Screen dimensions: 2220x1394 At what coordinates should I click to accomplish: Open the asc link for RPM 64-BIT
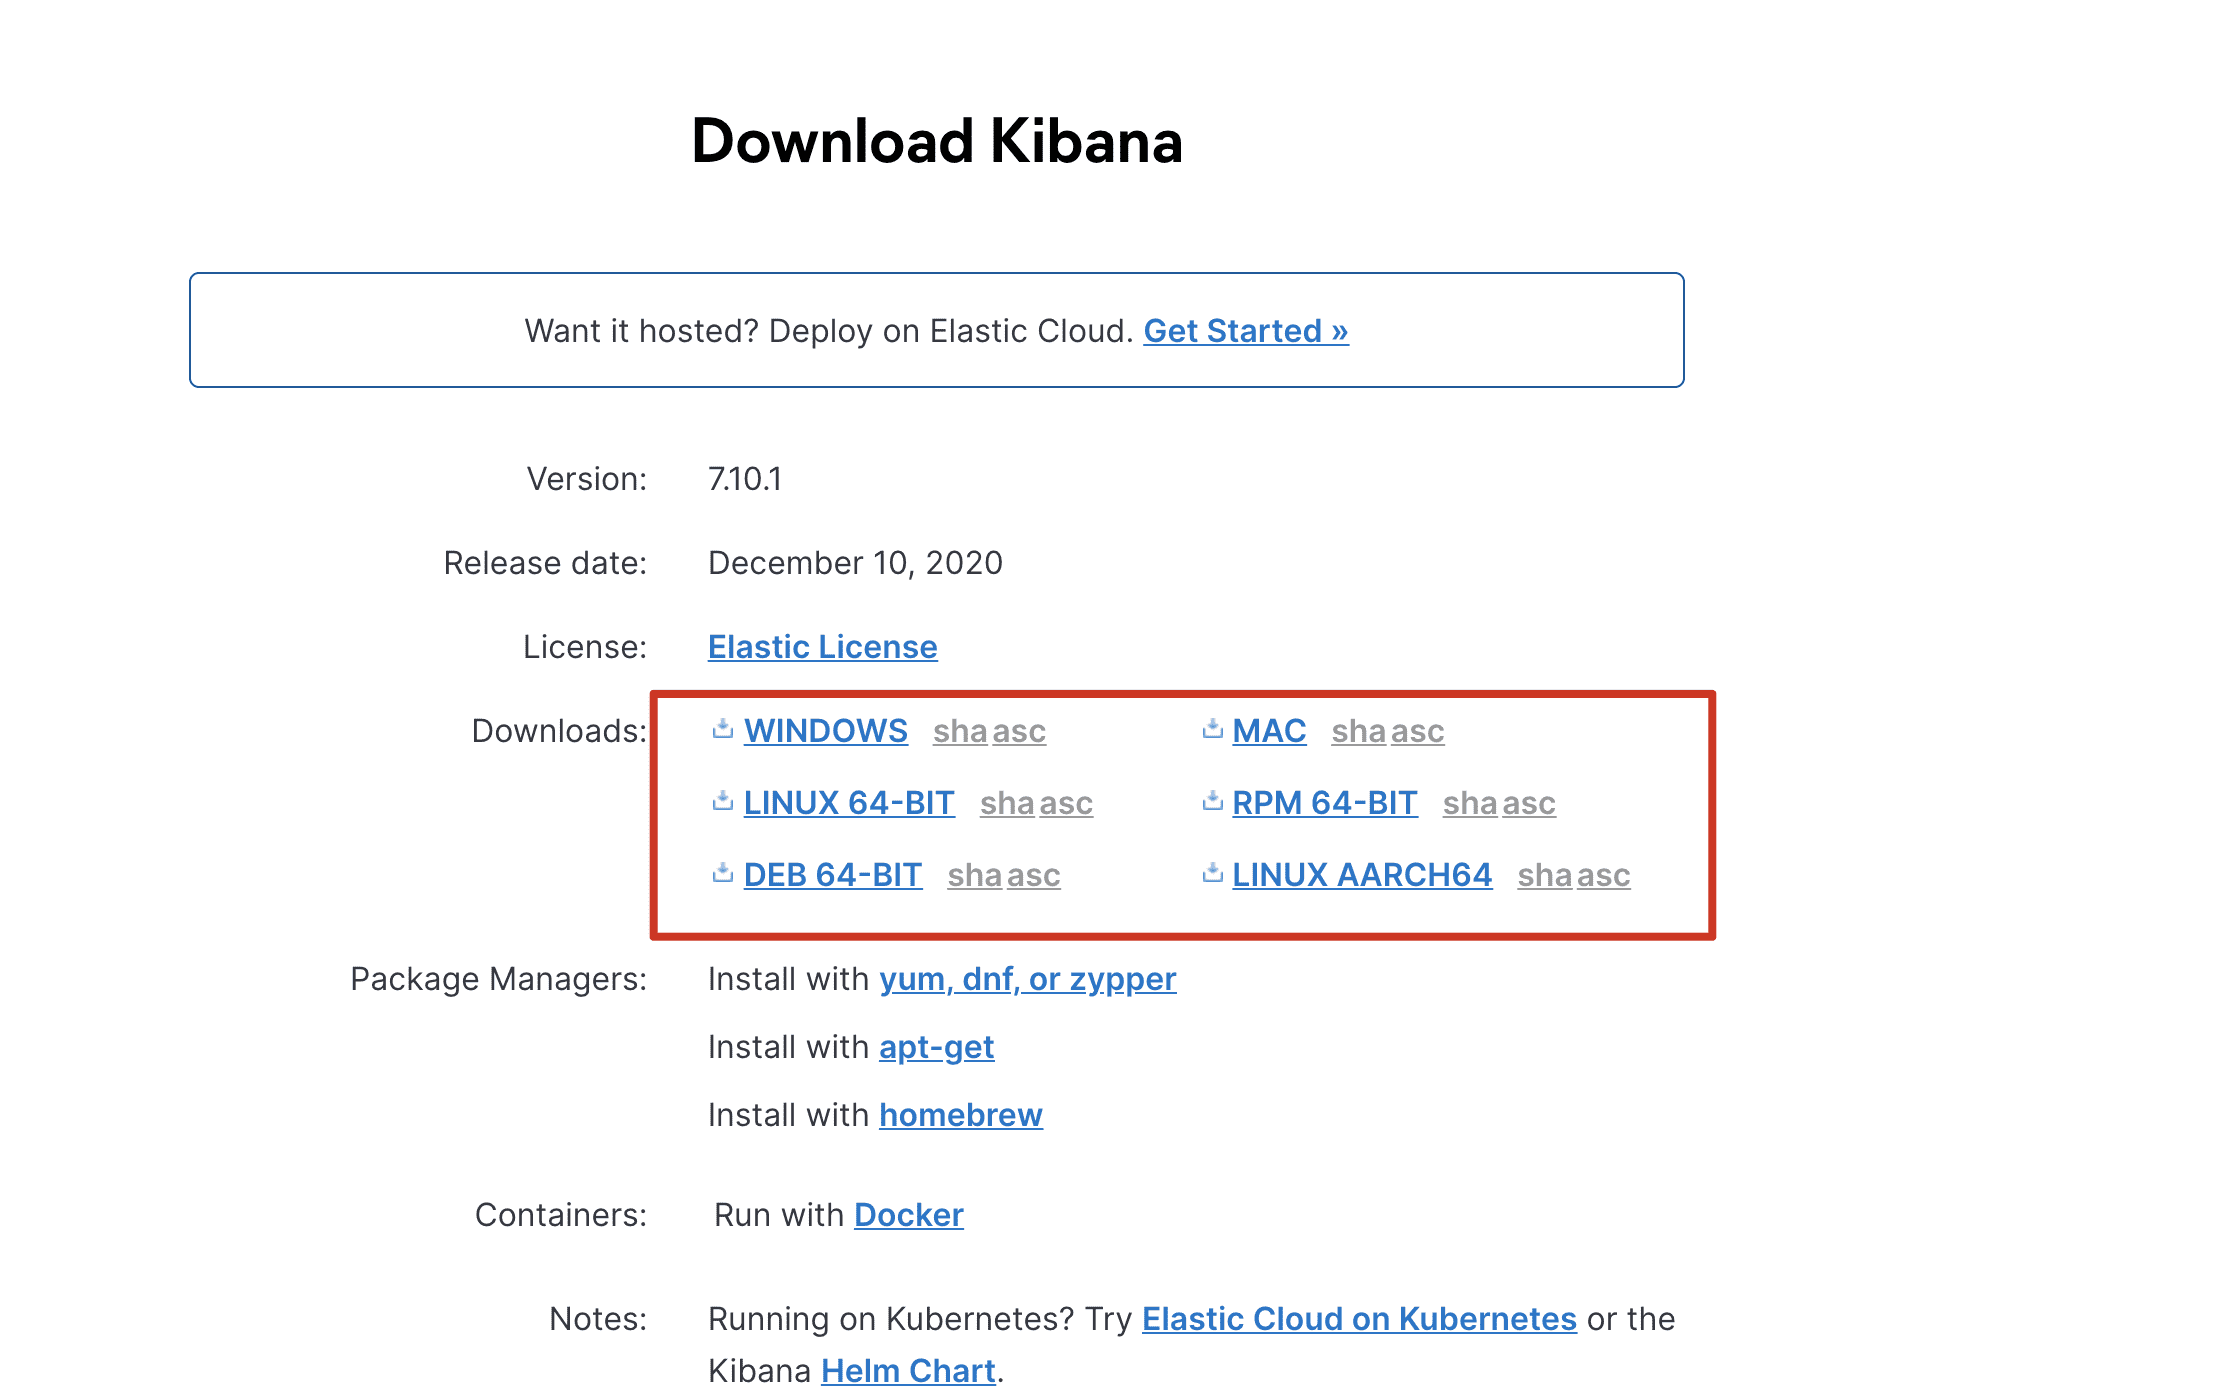pos(1528,804)
